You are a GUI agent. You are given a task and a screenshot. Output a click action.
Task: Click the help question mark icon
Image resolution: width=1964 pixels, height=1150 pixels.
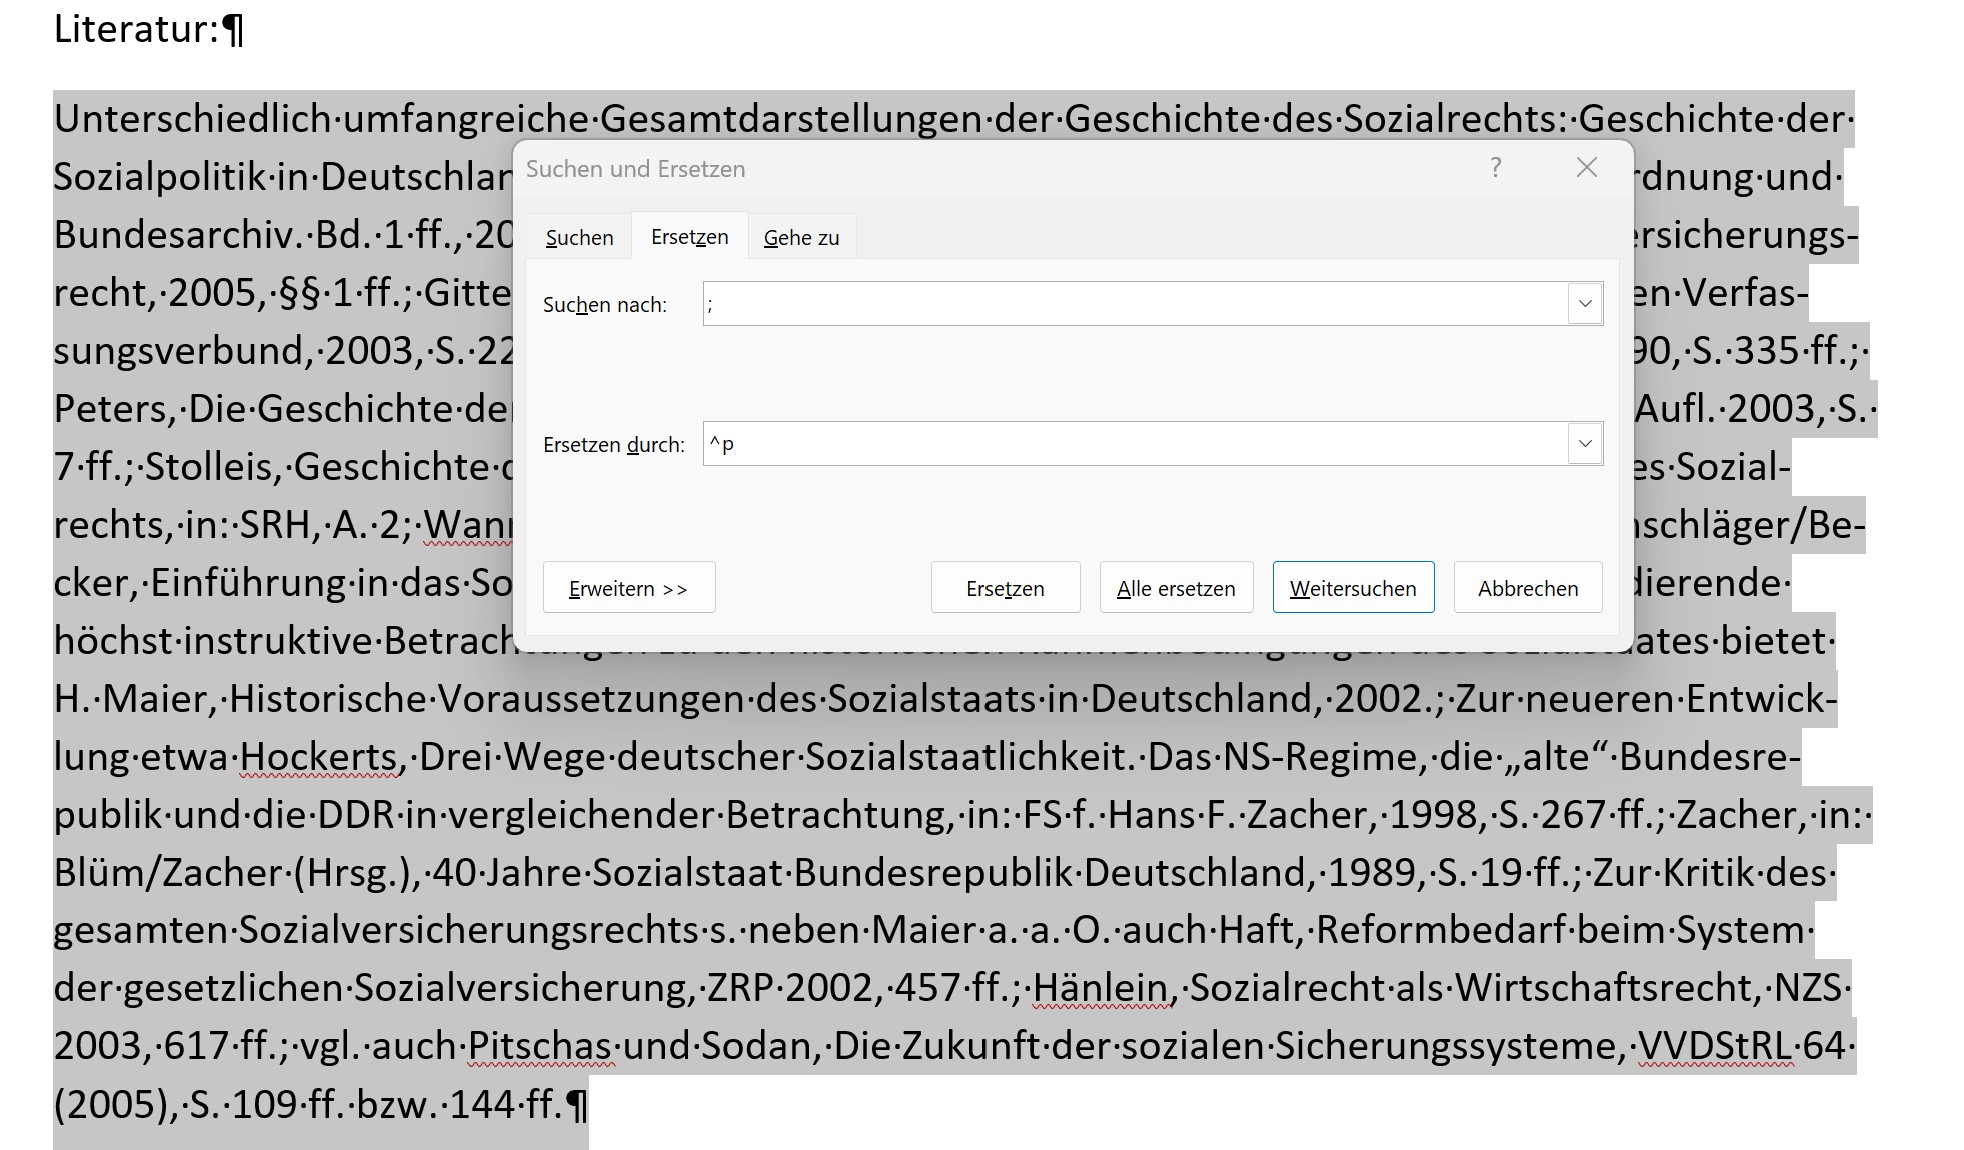[x=1495, y=168]
